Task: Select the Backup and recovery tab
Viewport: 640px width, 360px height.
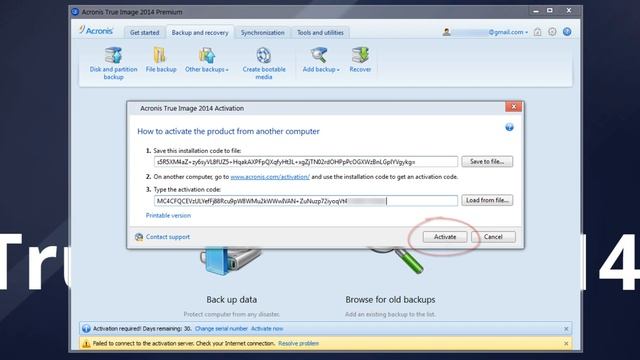Action: click(x=200, y=33)
